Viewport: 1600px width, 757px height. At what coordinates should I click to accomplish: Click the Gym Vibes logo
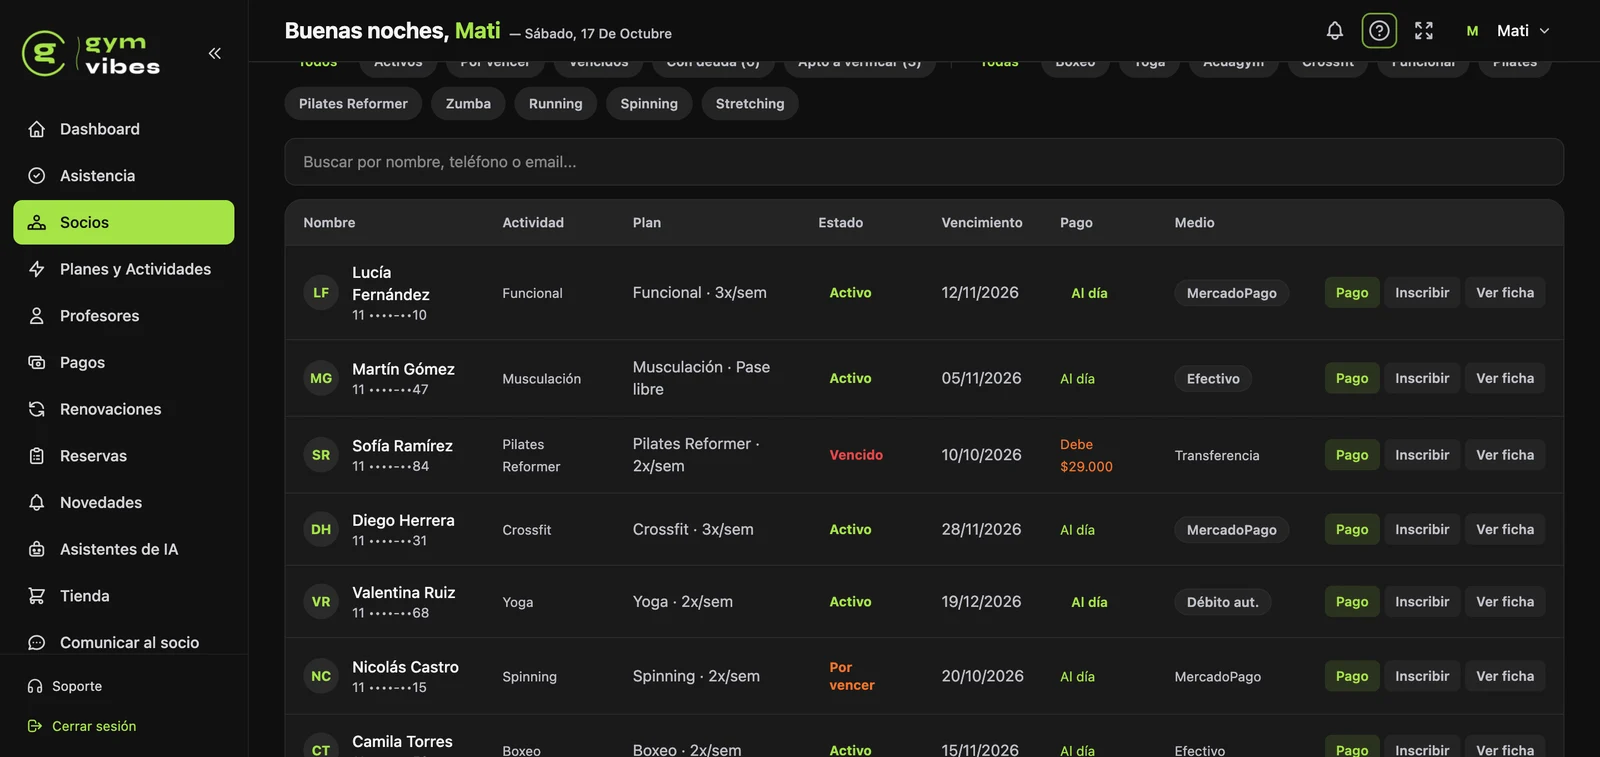91,54
